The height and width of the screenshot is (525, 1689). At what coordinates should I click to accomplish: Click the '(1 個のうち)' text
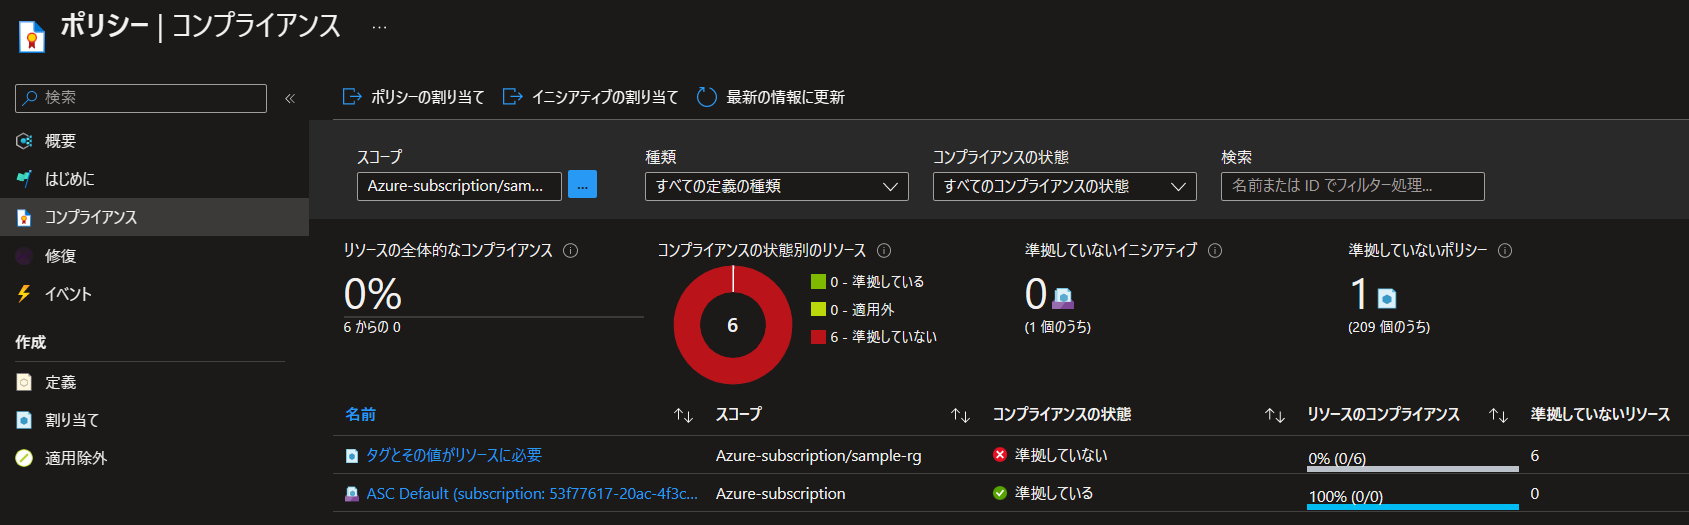[x=1058, y=327]
